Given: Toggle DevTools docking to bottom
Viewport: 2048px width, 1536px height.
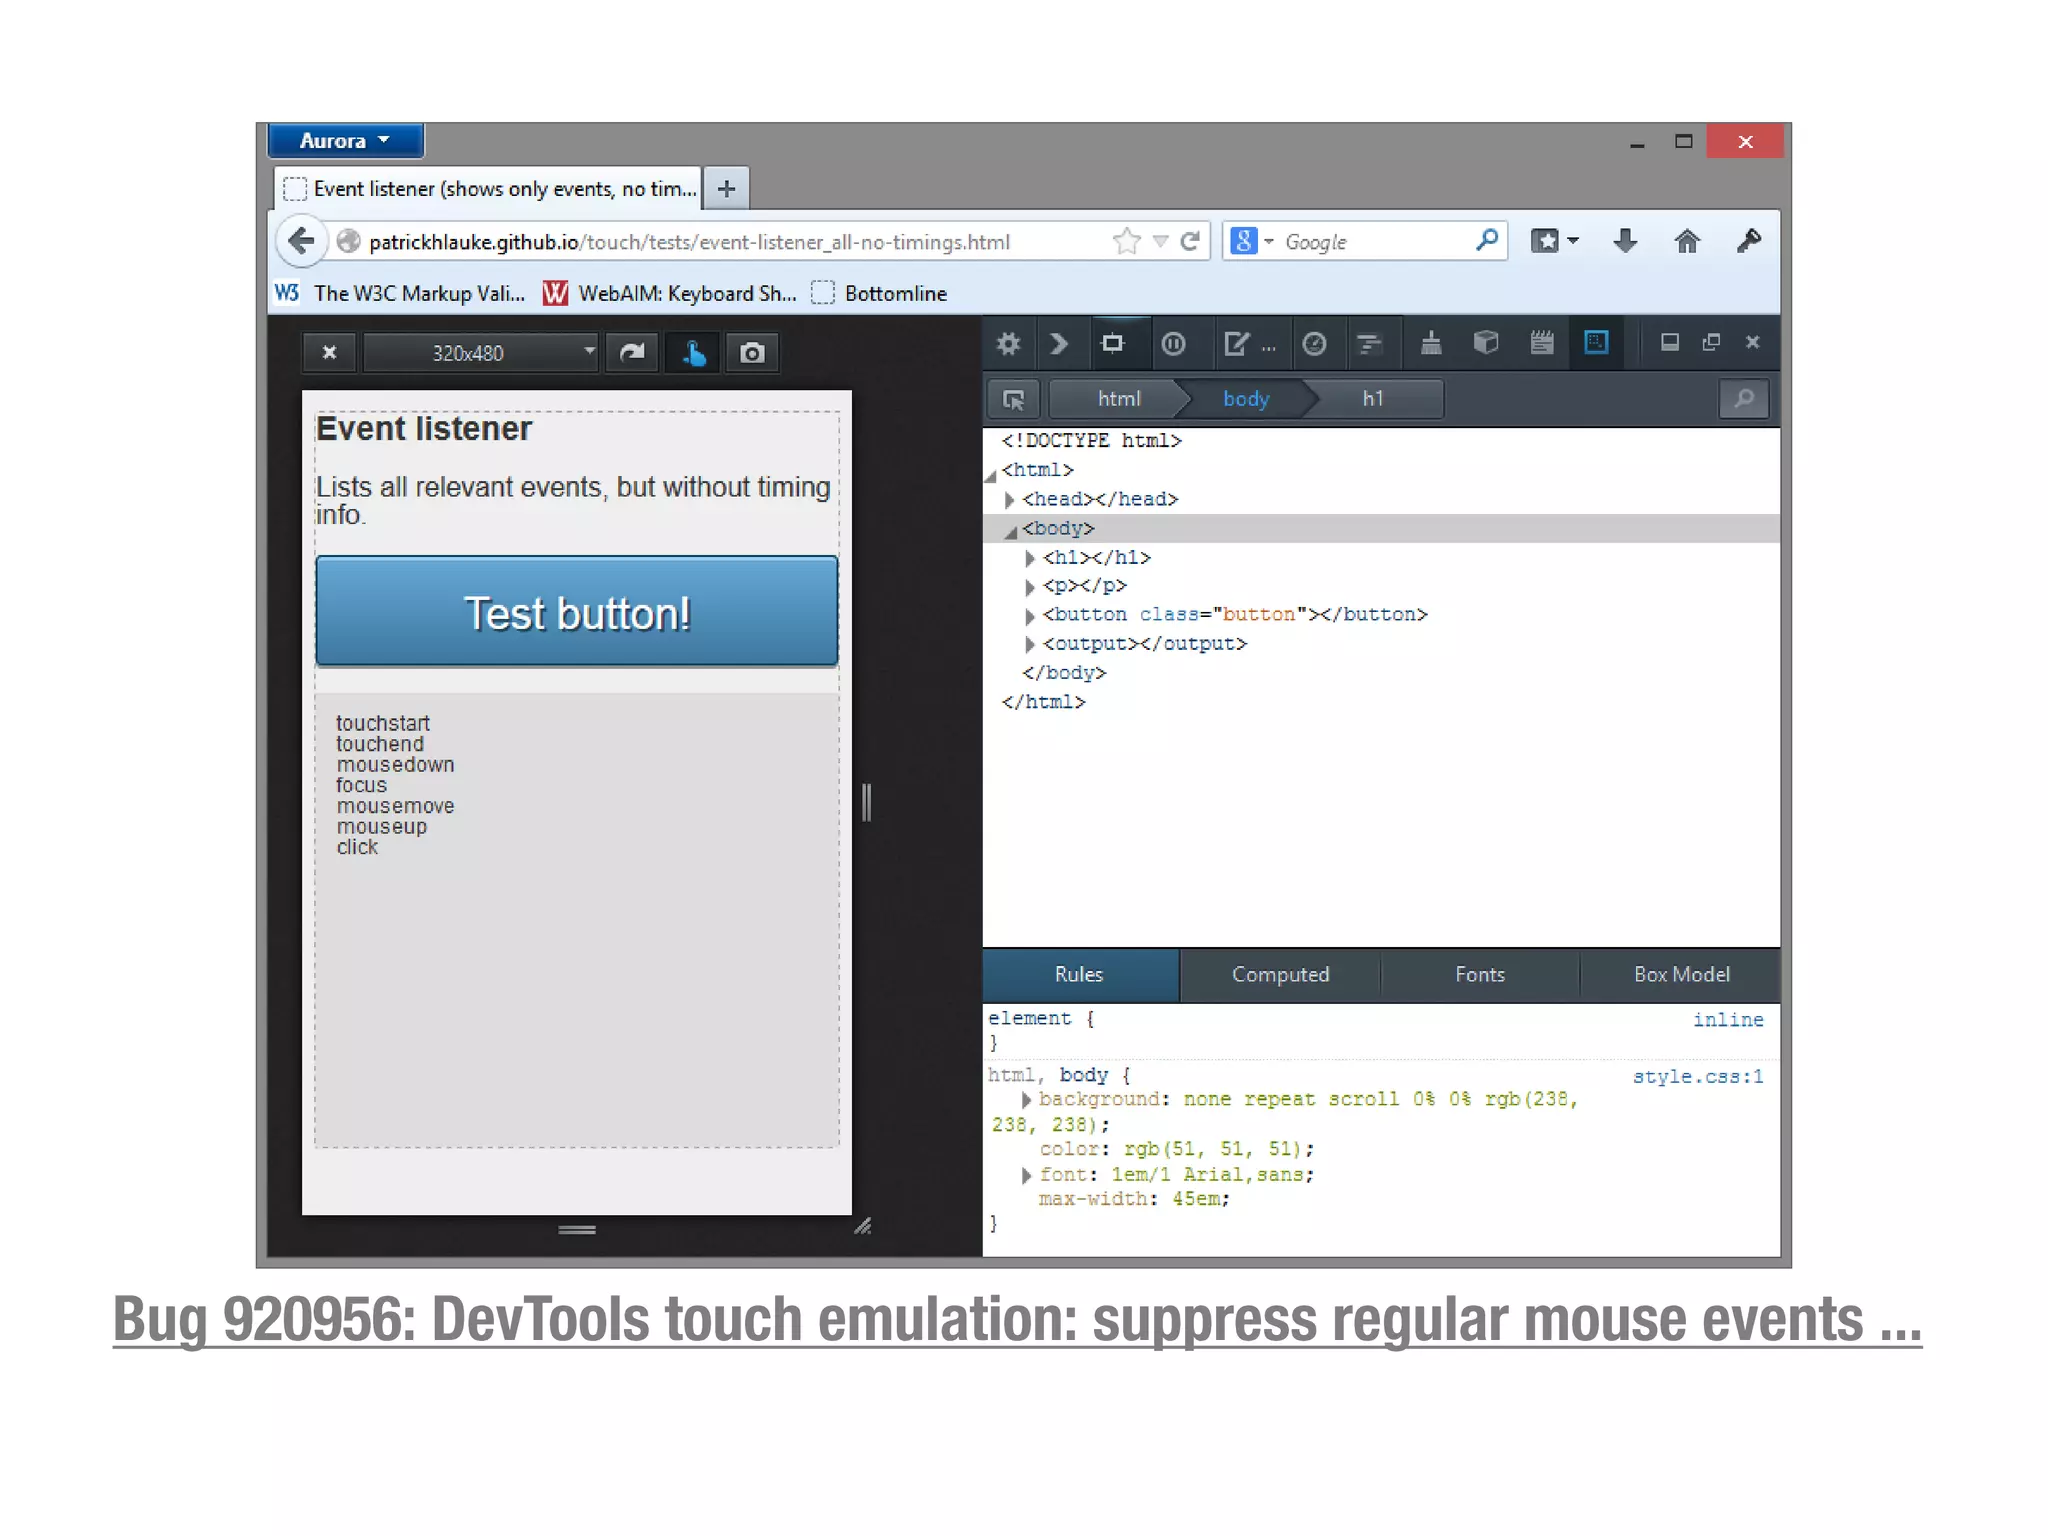Looking at the screenshot, I should [1669, 343].
